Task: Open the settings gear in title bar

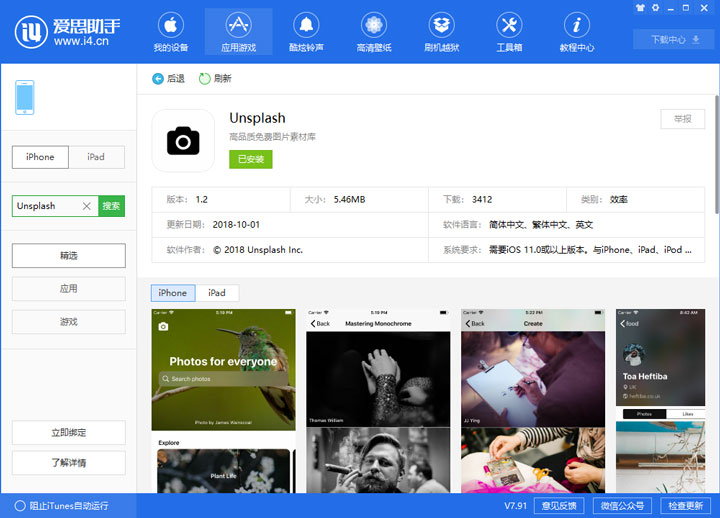Action: 655,8
